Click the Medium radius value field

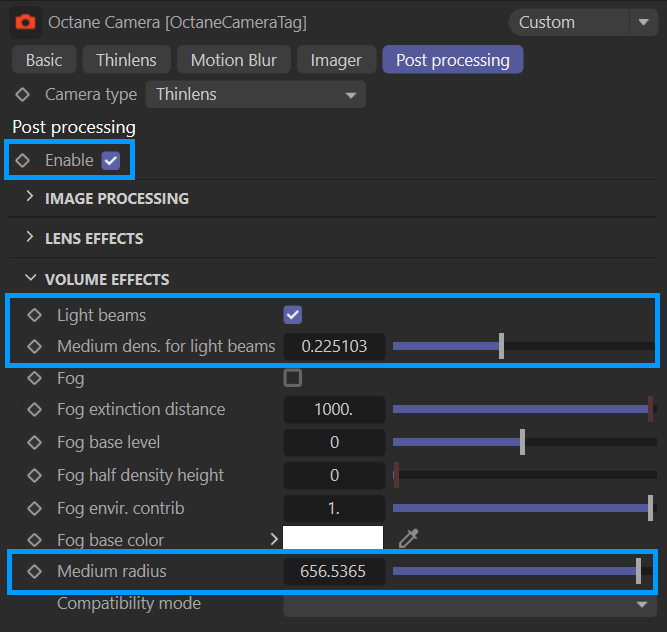tap(333, 572)
